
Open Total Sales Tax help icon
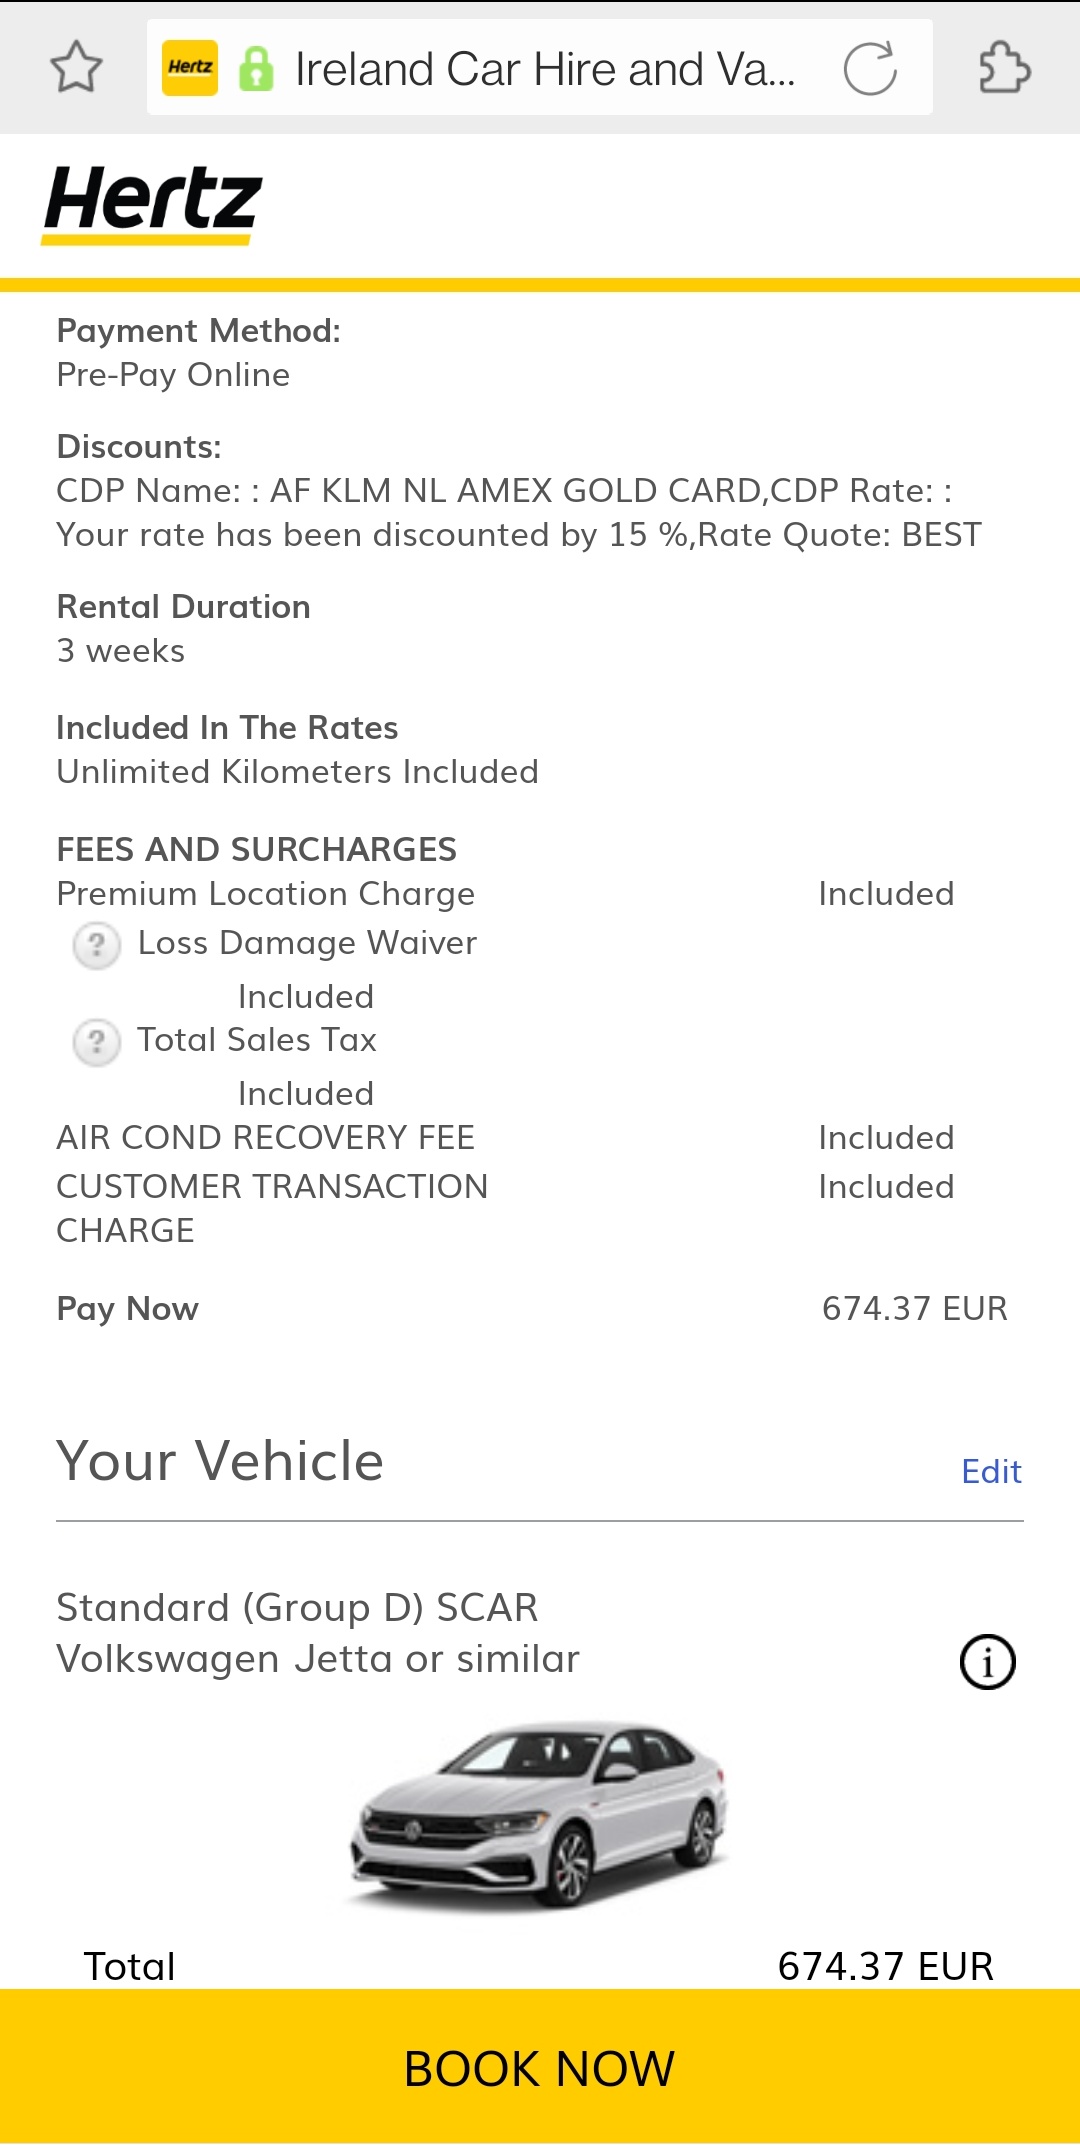[97, 1042]
